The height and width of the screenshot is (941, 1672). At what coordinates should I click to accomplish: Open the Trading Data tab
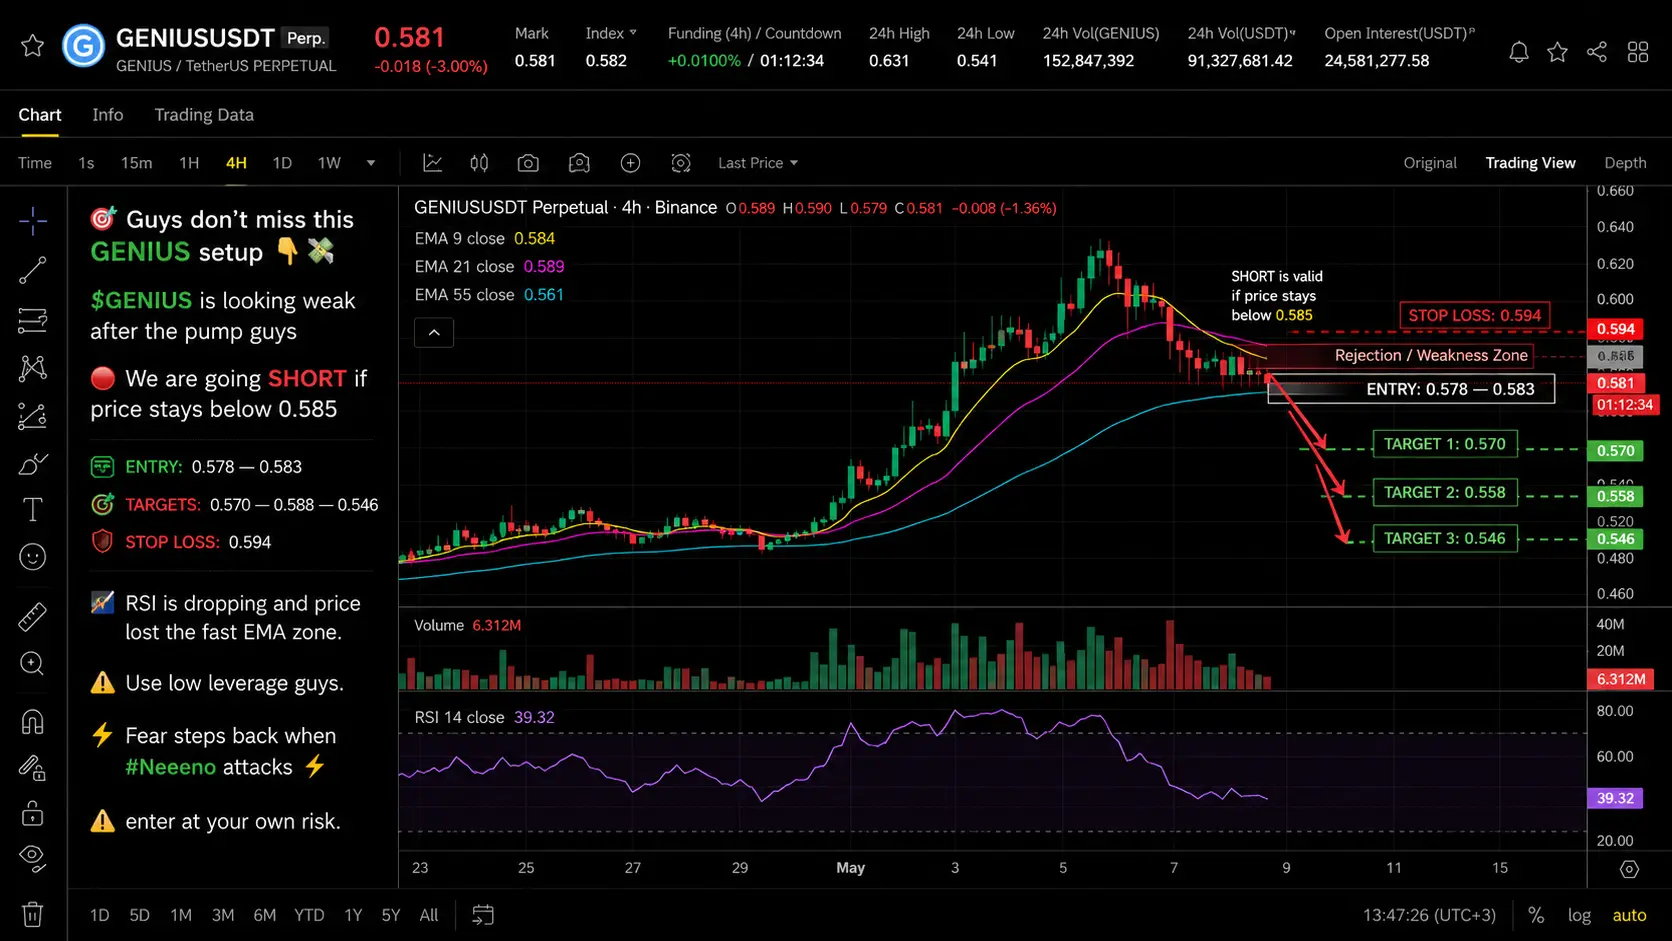click(x=204, y=115)
